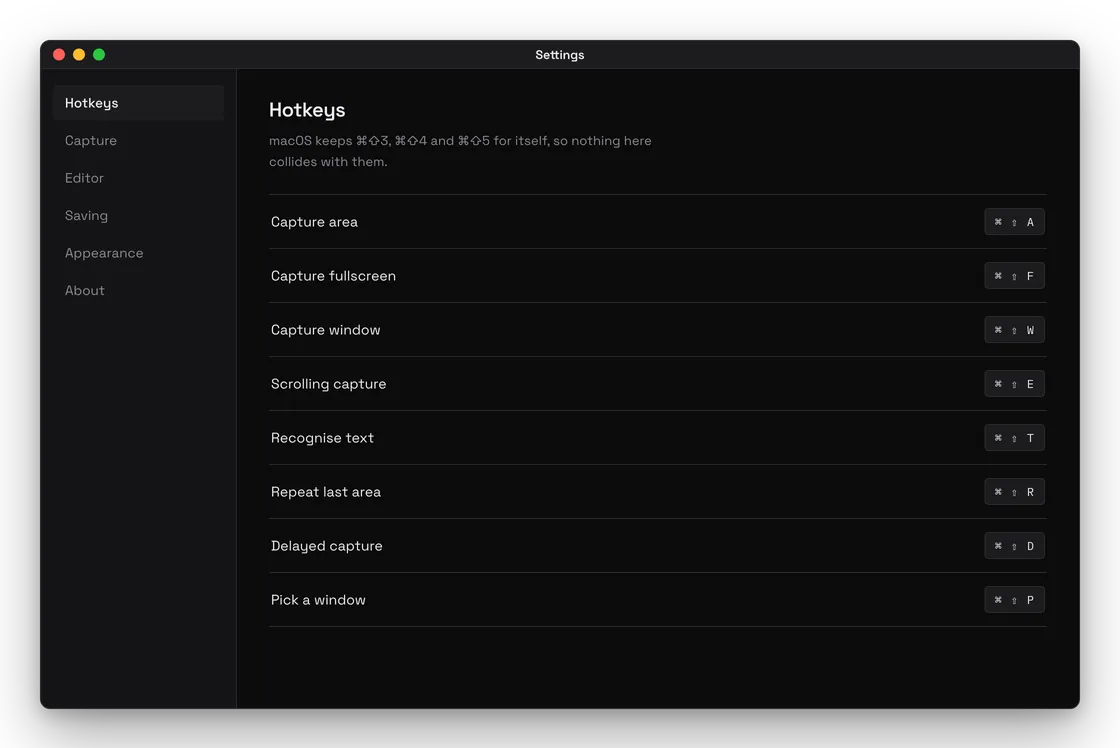This screenshot has height=748, width=1120.
Task: Click the 'Delayed capture' row label
Action: [x=326, y=546]
